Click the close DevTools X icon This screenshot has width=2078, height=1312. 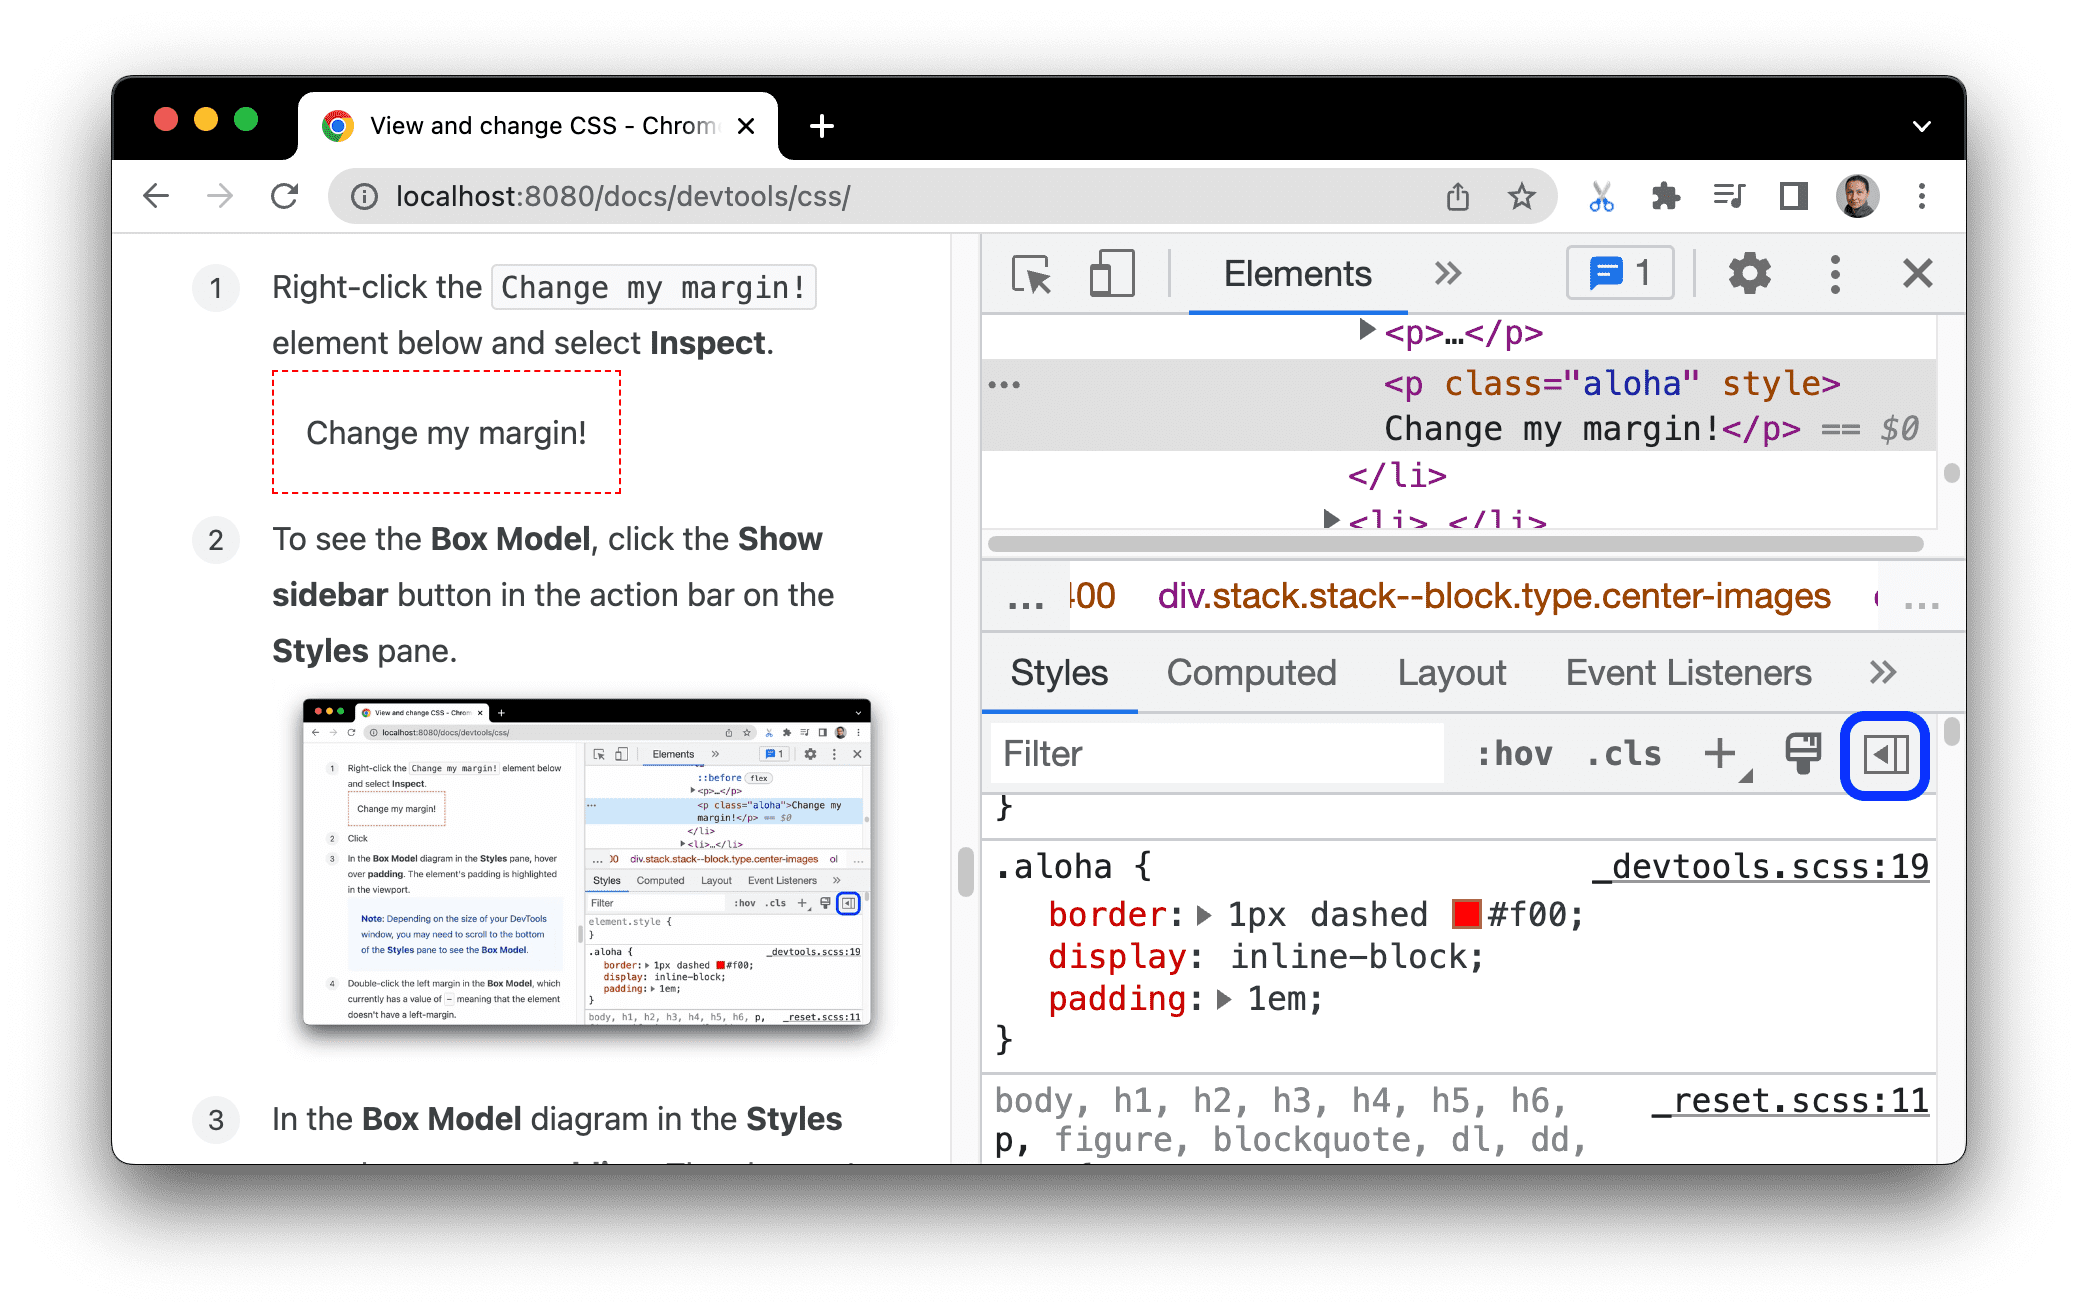coord(1918,274)
